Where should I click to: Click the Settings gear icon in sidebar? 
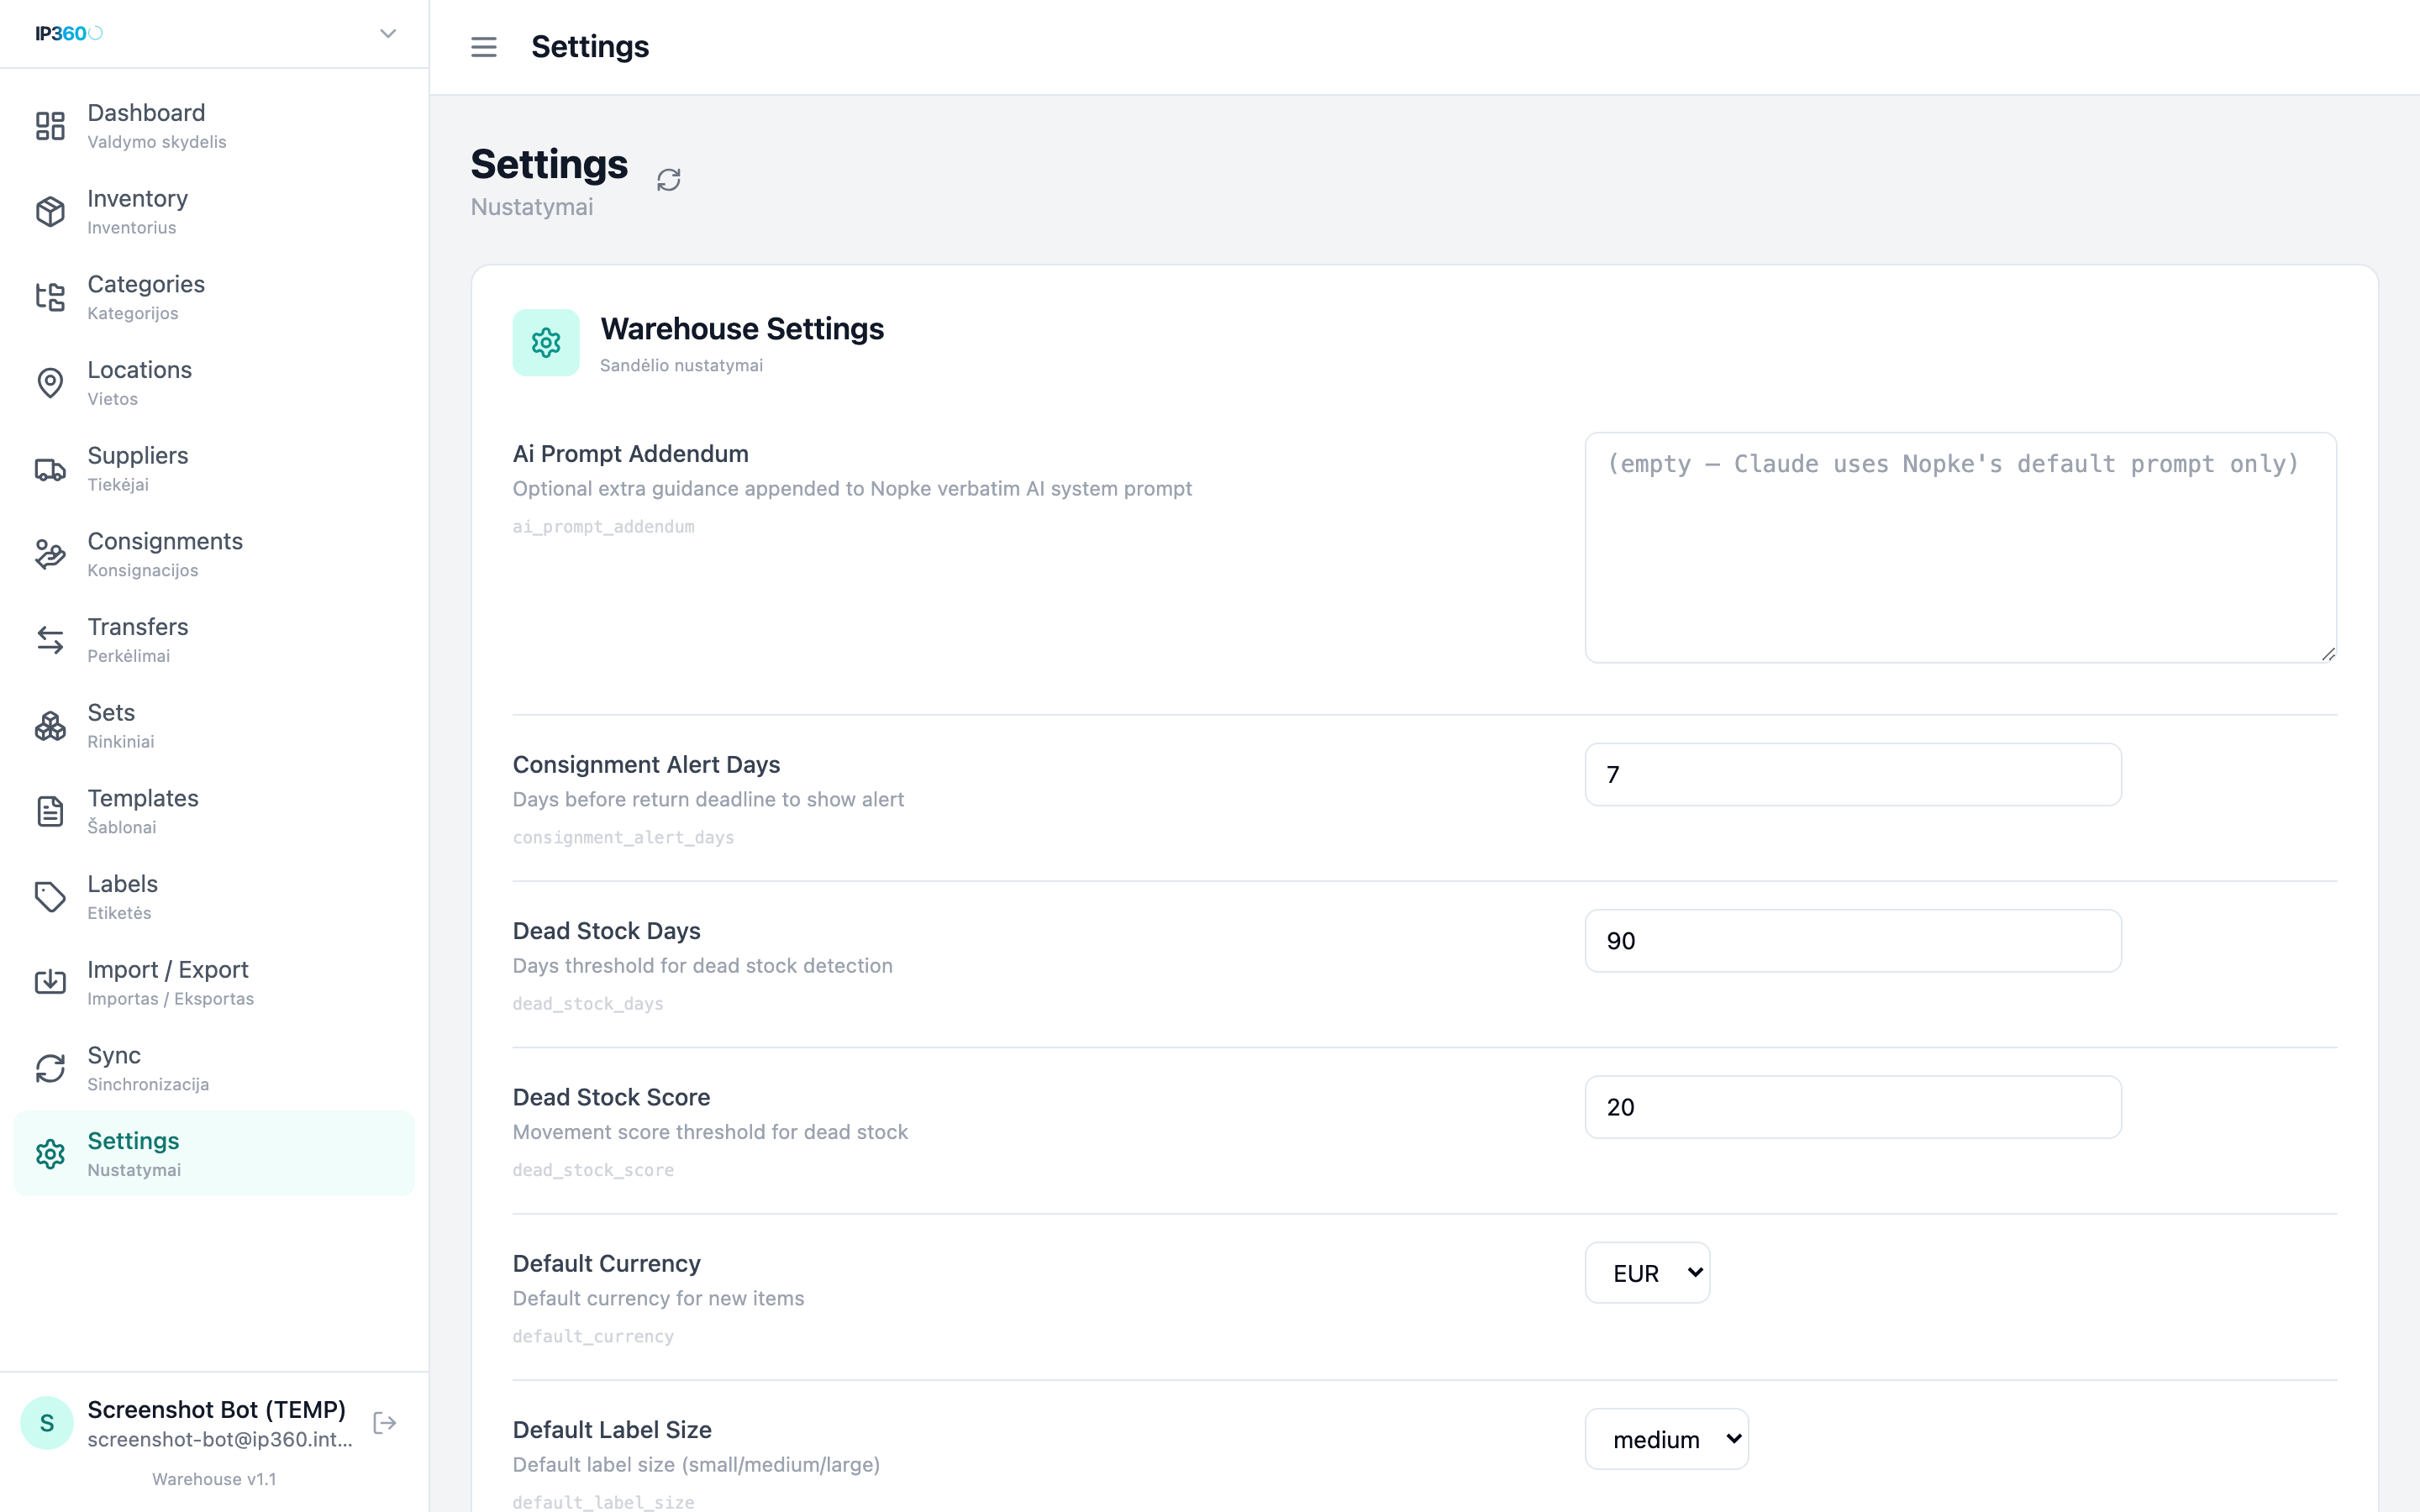click(50, 1154)
